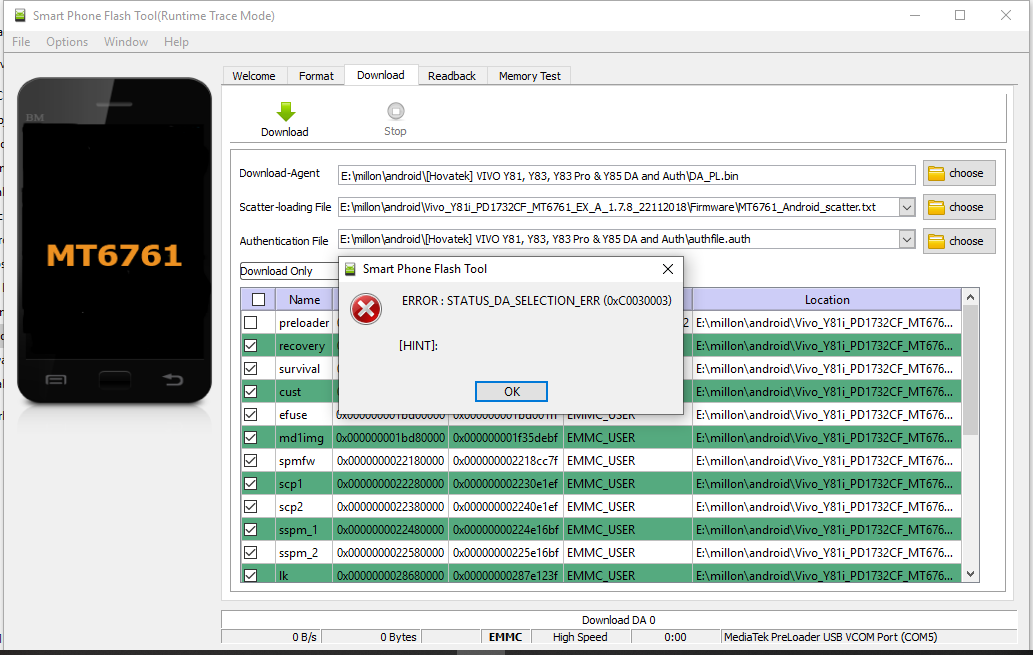Choose a Download-Agent file
1033x655 pixels.
pos(959,173)
